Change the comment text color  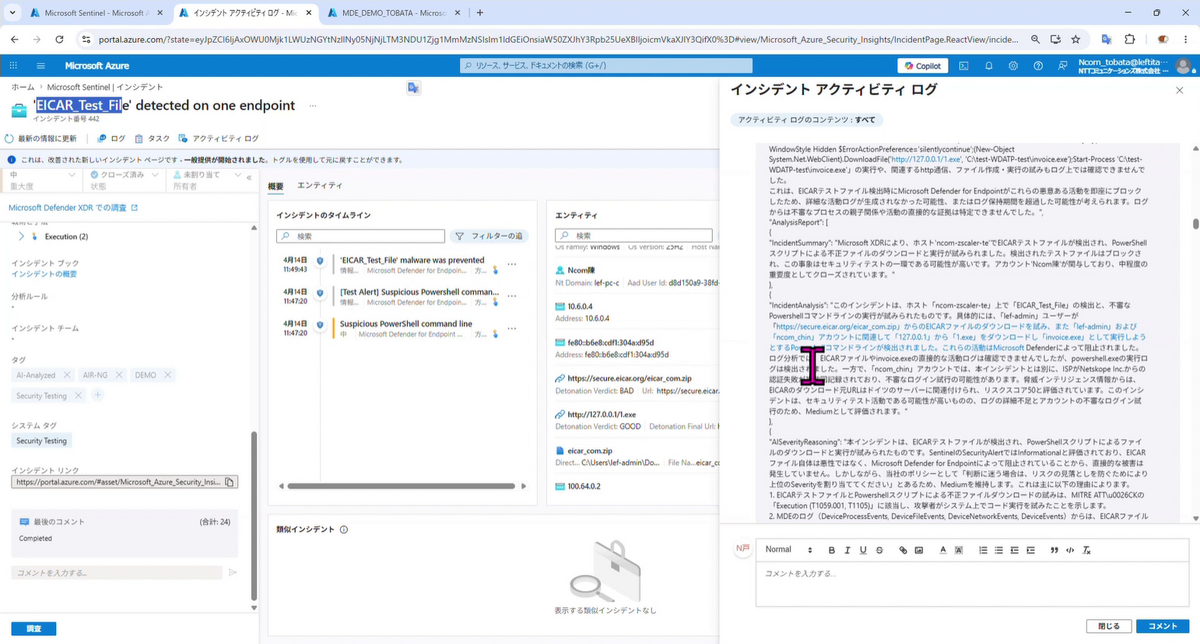(x=942, y=550)
